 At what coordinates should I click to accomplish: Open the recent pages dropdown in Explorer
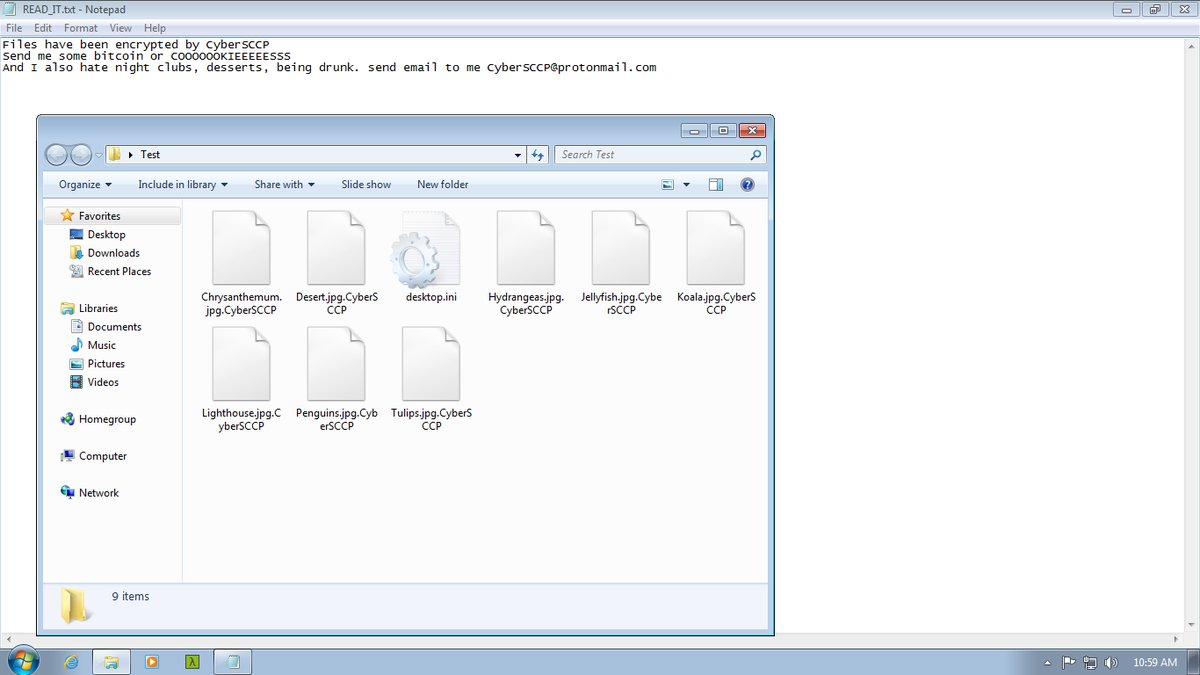pyautogui.click(x=99, y=155)
